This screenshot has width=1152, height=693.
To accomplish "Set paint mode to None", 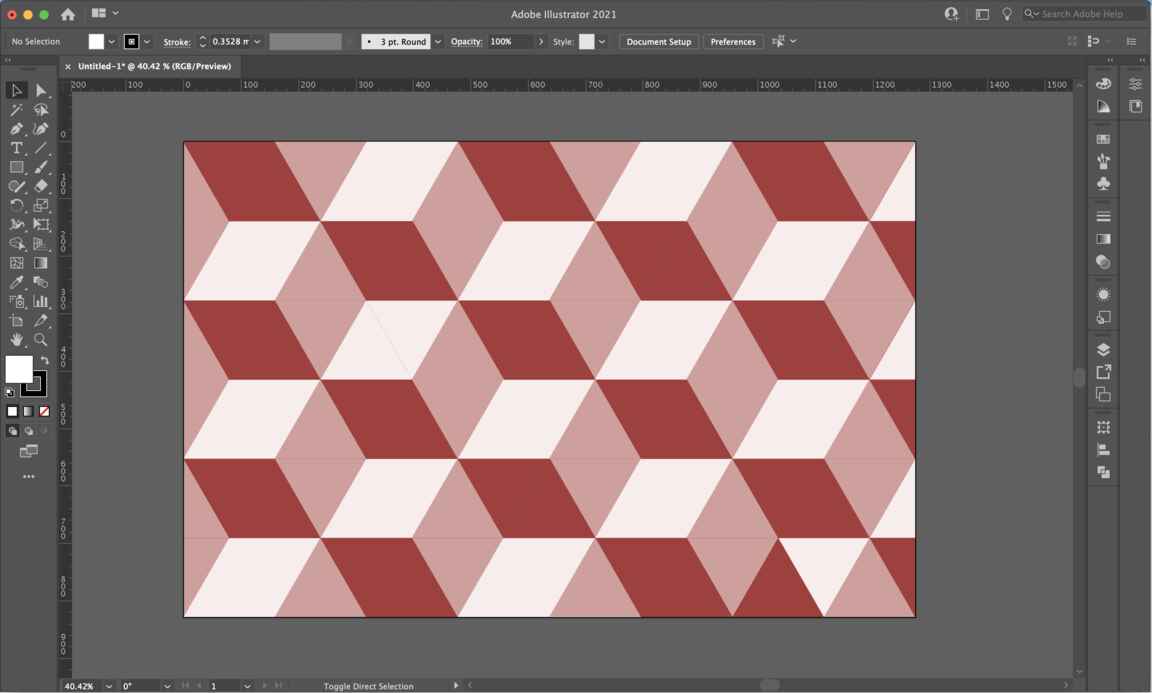I will tap(44, 412).
